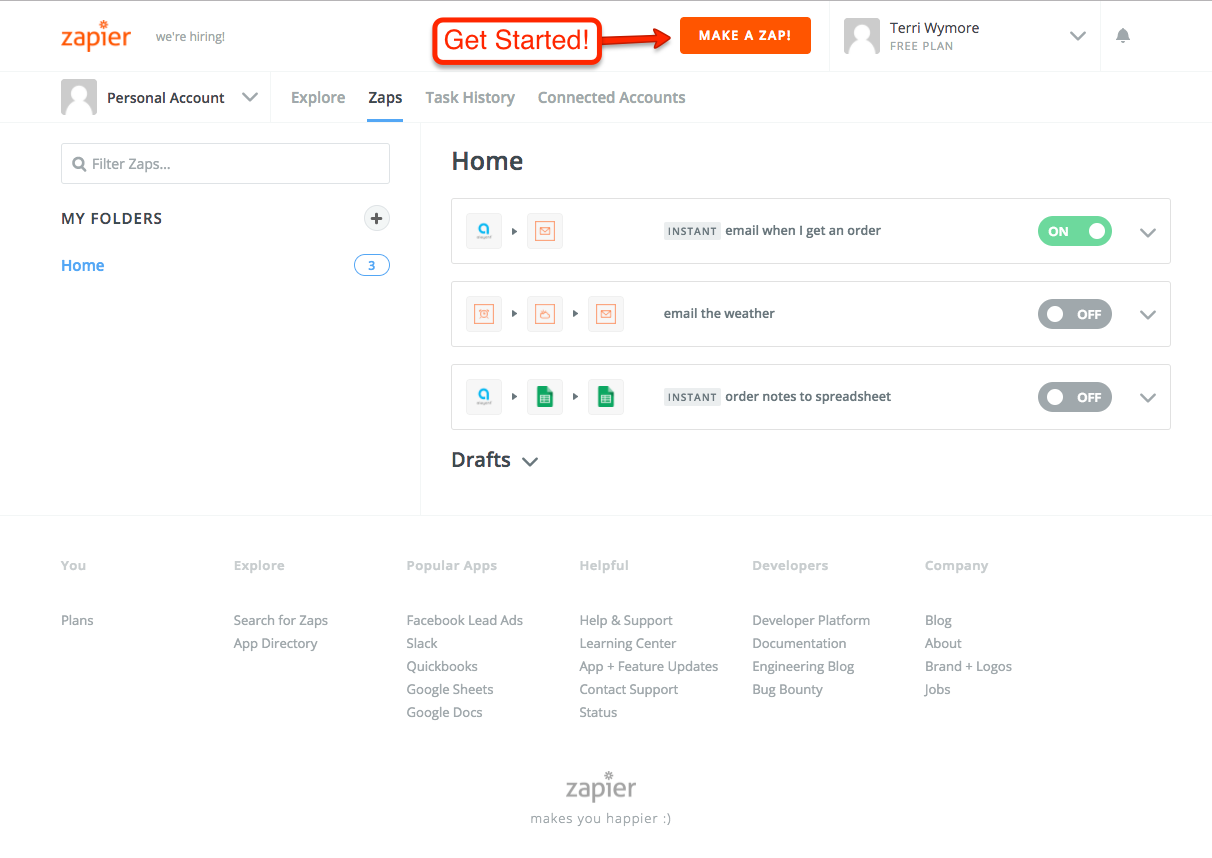
Task: Turn off 'email when I get an order' zap
Action: 1075,231
